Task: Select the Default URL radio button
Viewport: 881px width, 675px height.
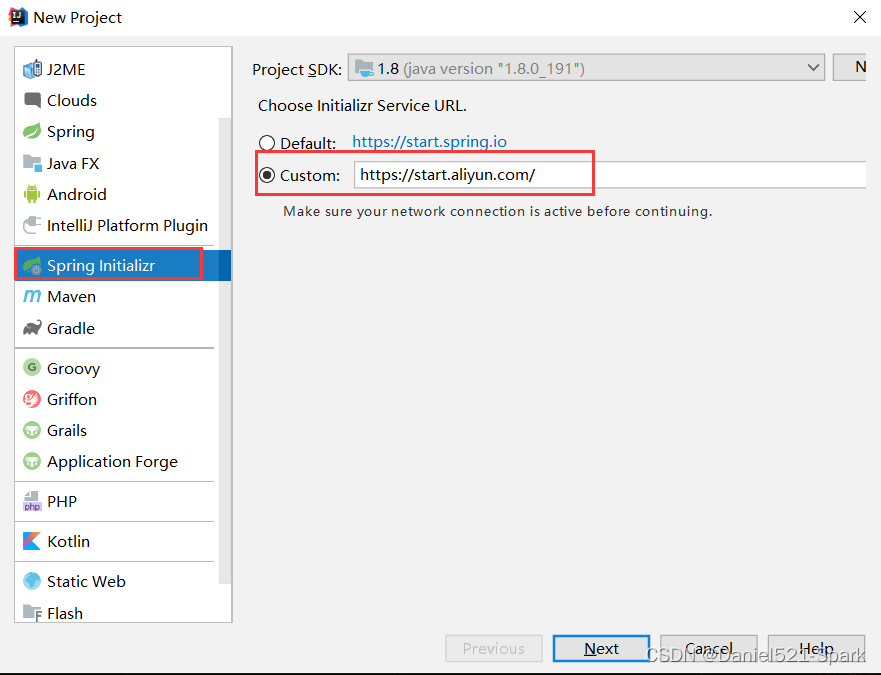Action: pos(267,143)
